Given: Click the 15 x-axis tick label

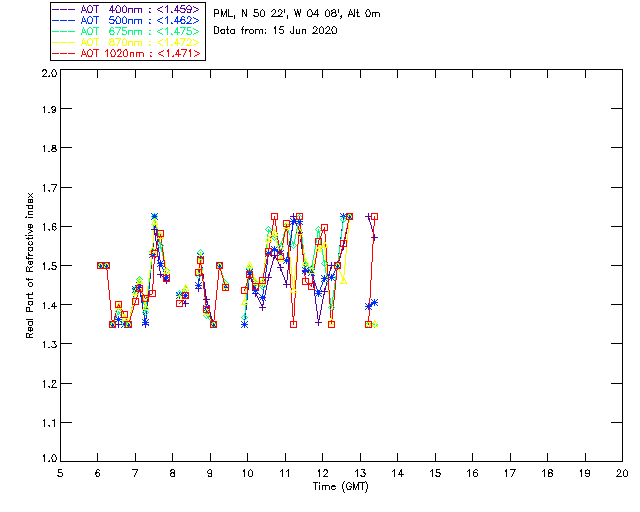Looking at the screenshot, I should (435, 473).
